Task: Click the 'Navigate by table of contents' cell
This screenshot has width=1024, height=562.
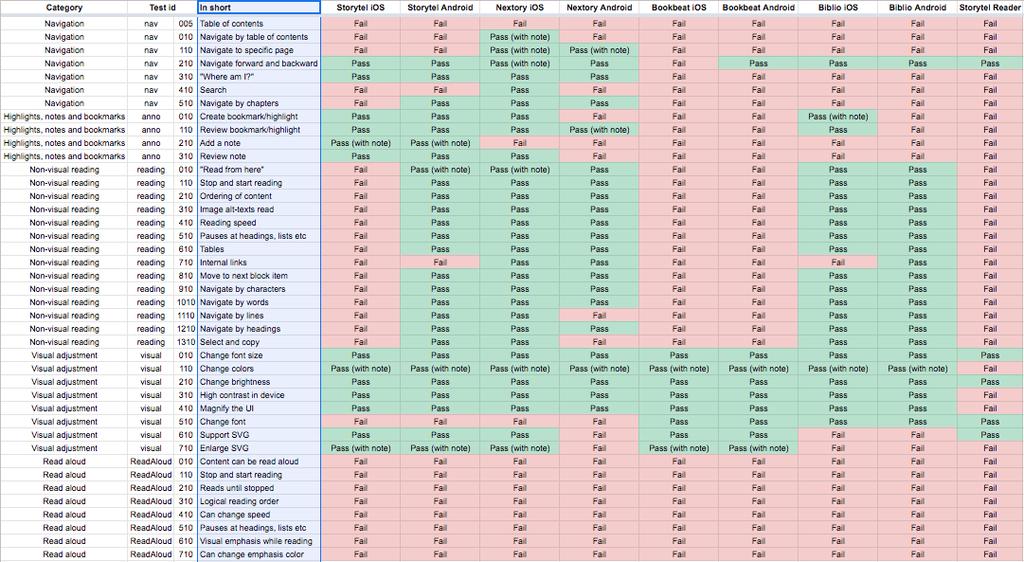Action: pyautogui.click(x=259, y=37)
